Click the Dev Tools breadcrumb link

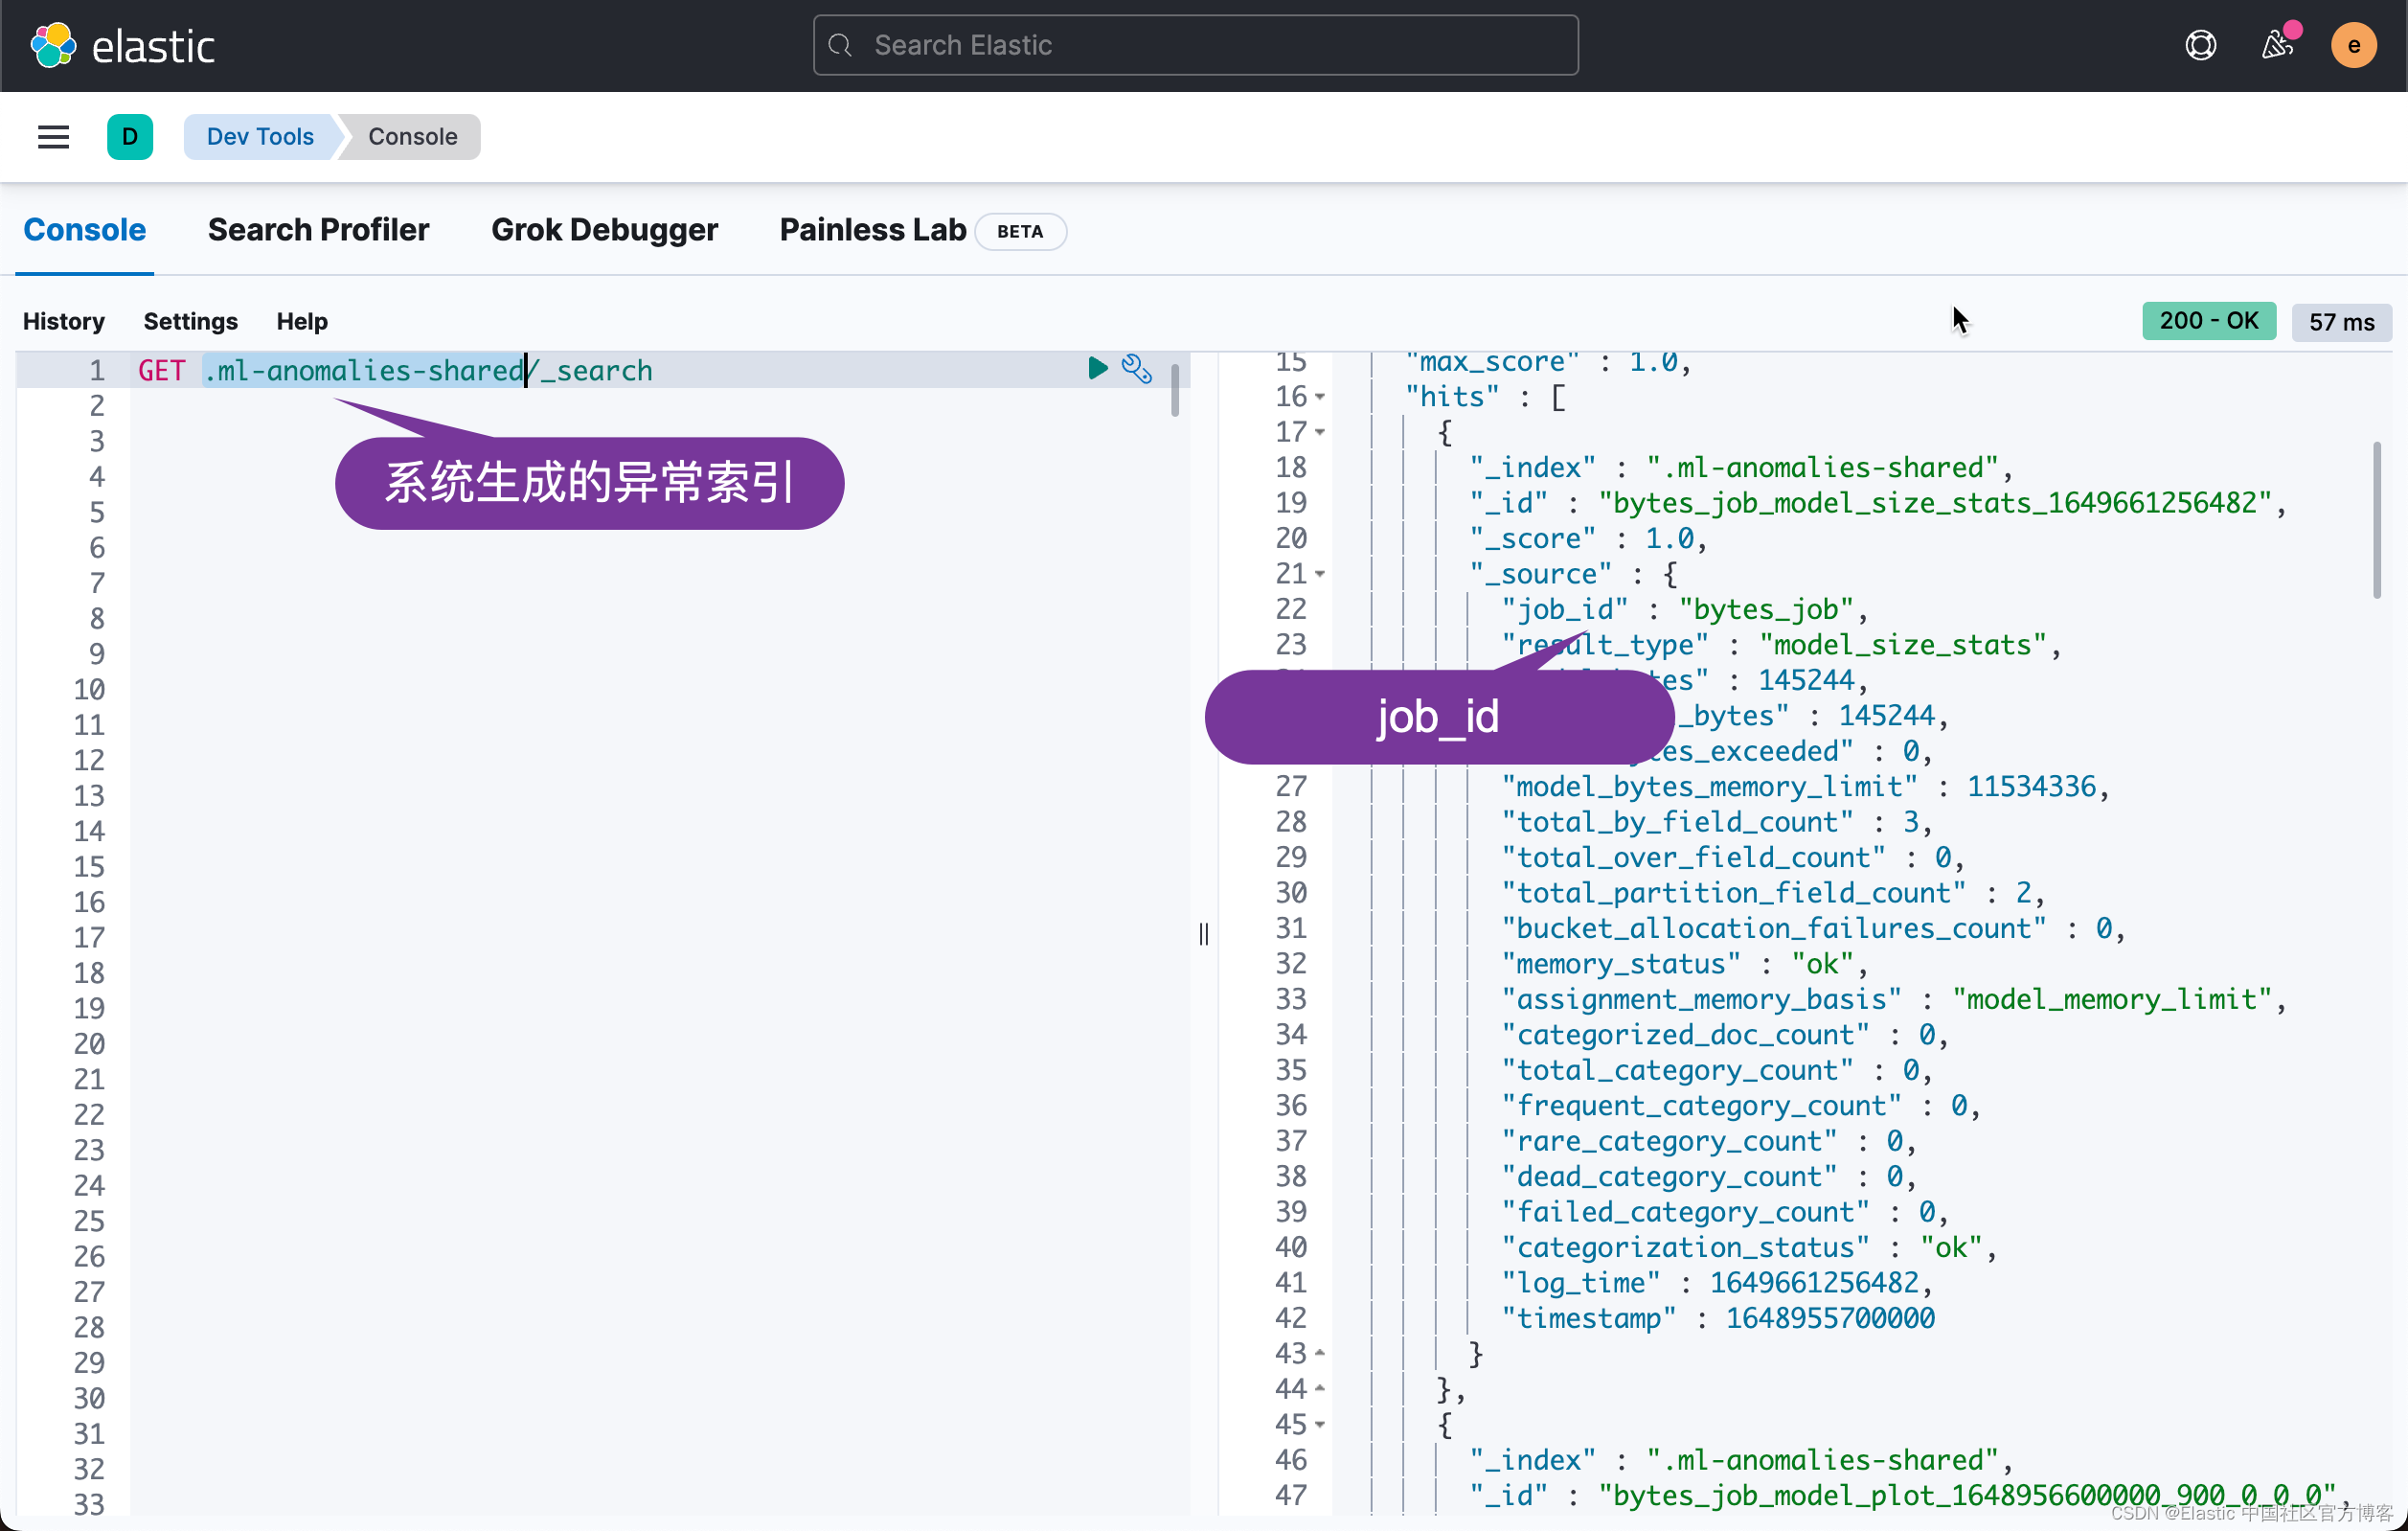(260, 137)
